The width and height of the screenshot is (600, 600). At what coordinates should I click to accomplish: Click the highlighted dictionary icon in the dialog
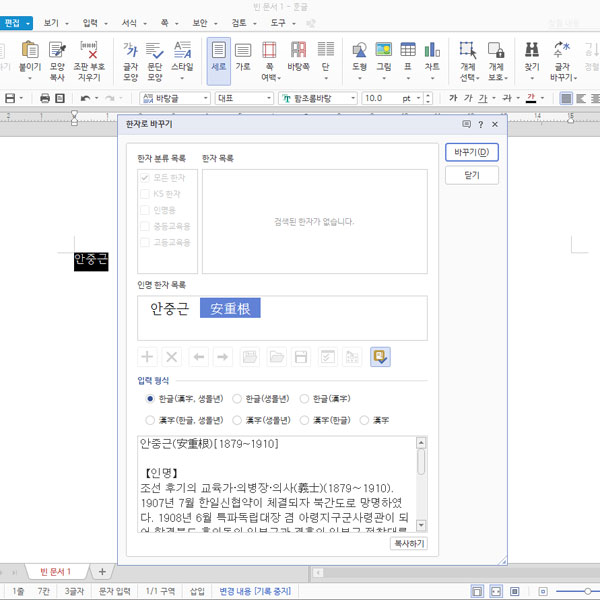tap(380, 357)
